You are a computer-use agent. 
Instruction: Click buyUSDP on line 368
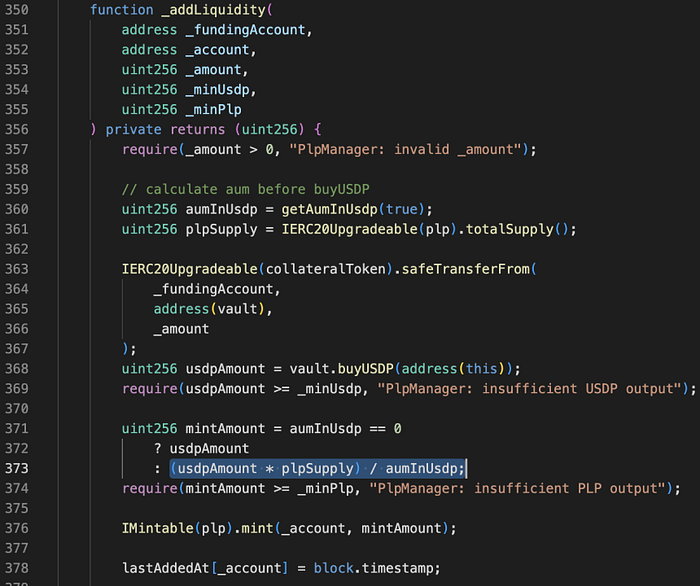pyautogui.click(x=365, y=369)
